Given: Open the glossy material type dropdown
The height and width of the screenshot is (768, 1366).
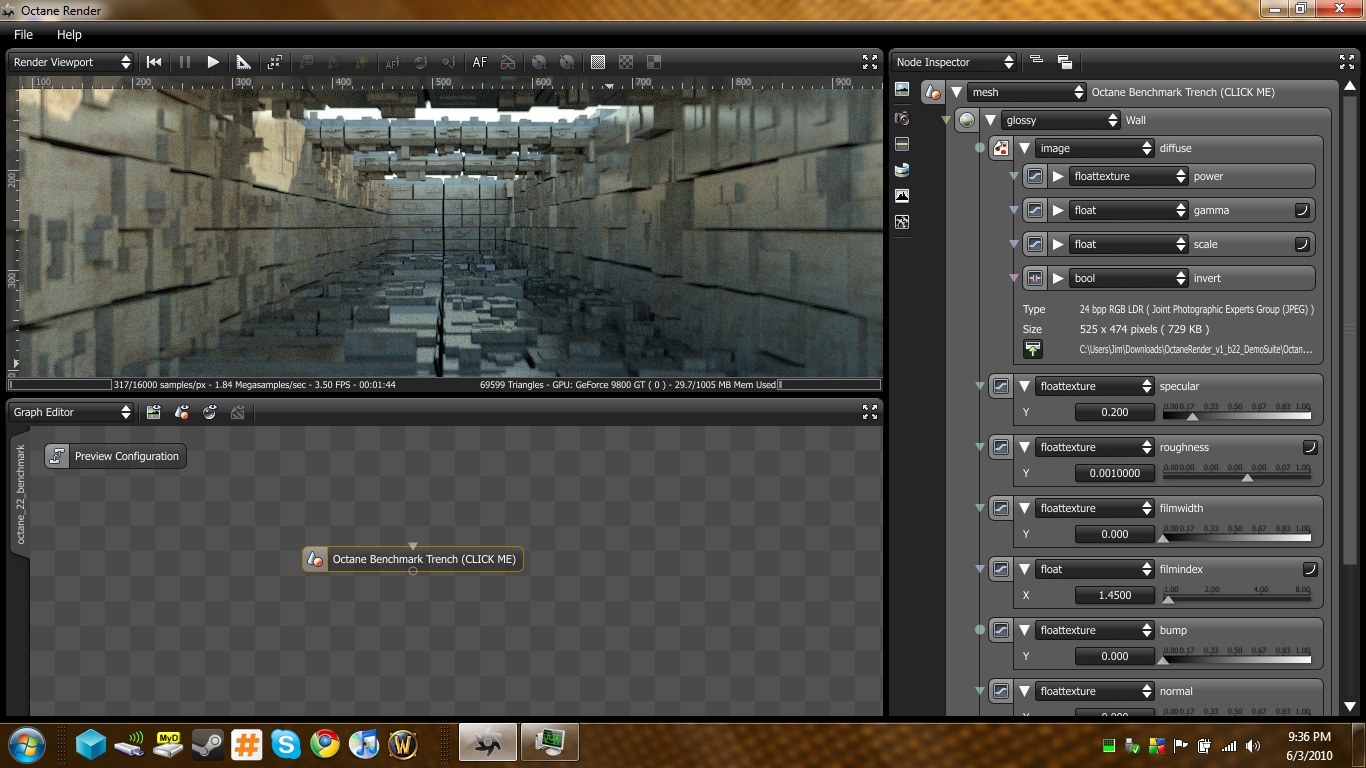Looking at the screenshot, I should (x=1060, y=120).
